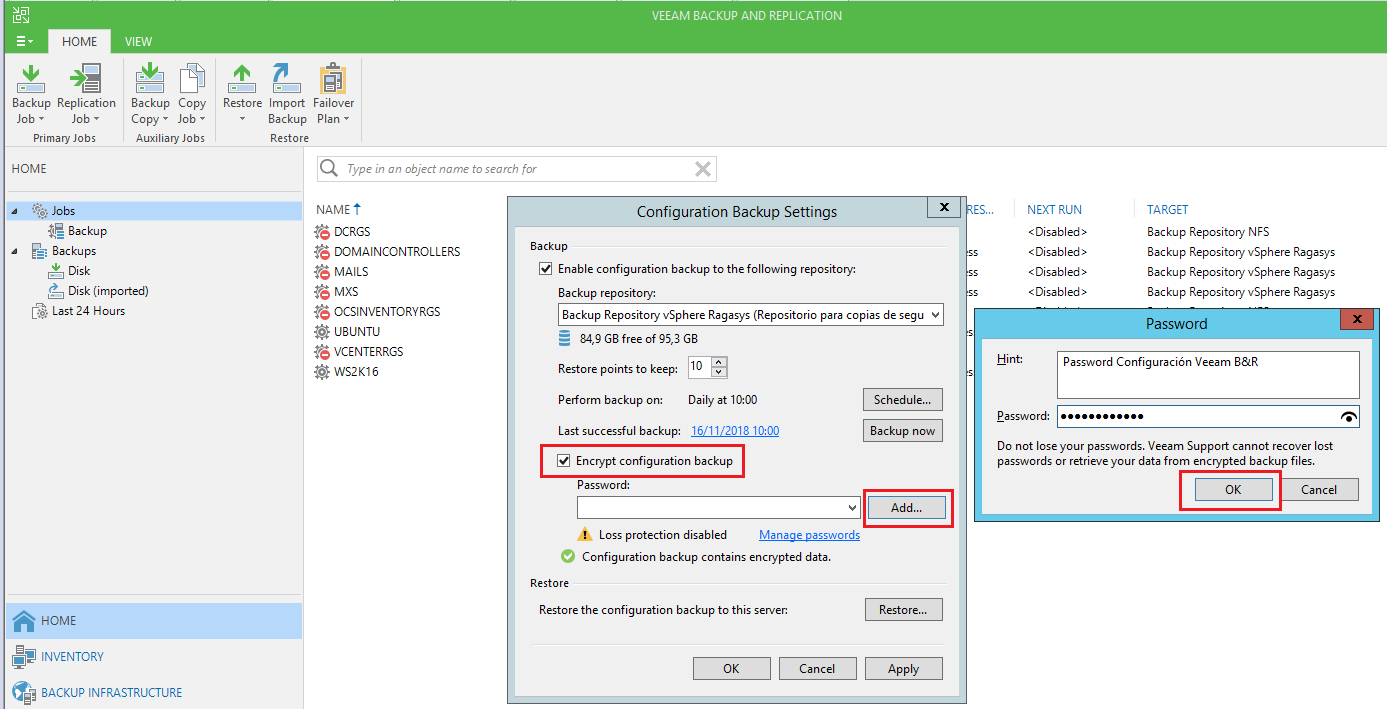The height and width of the screenshot is (709, 1387).
Task: Toggle Encrypt configuration backup option
Action: (x=566, y=461)
